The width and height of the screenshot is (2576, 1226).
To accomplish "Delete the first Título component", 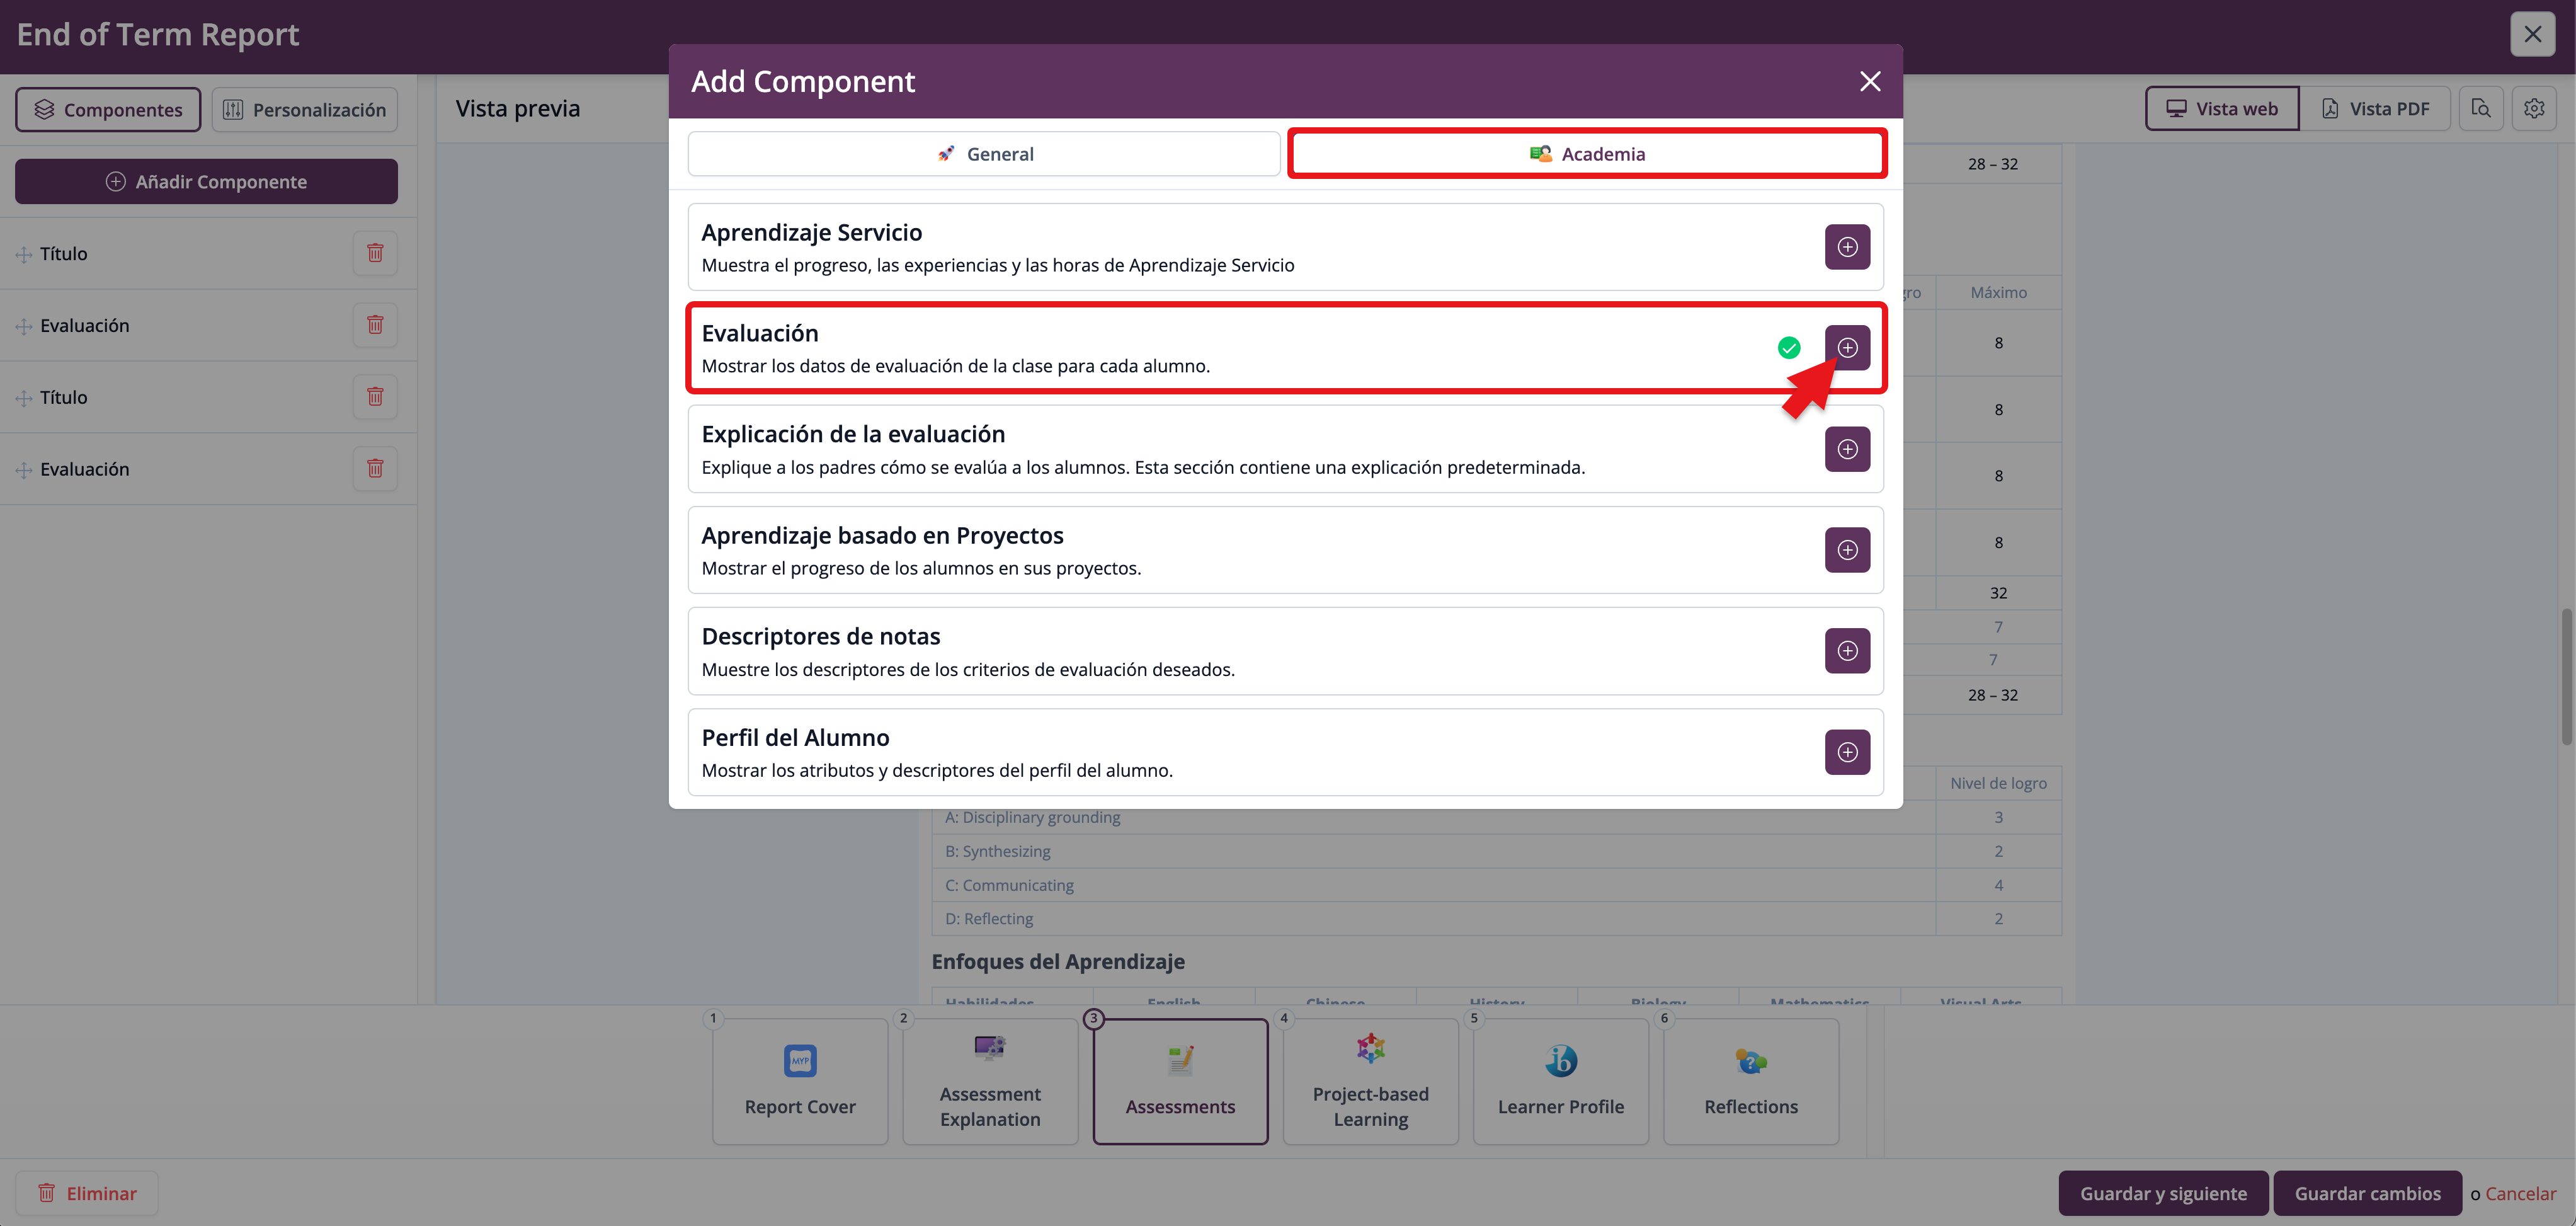I will click(375, 253).
